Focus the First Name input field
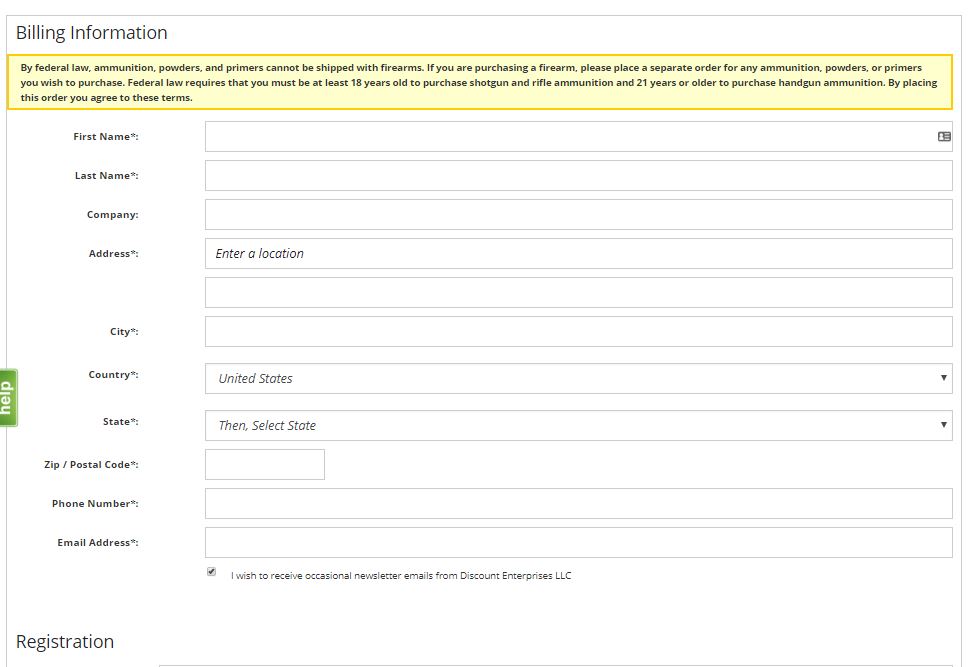This screenshot has width=969, height=667. 578,137
